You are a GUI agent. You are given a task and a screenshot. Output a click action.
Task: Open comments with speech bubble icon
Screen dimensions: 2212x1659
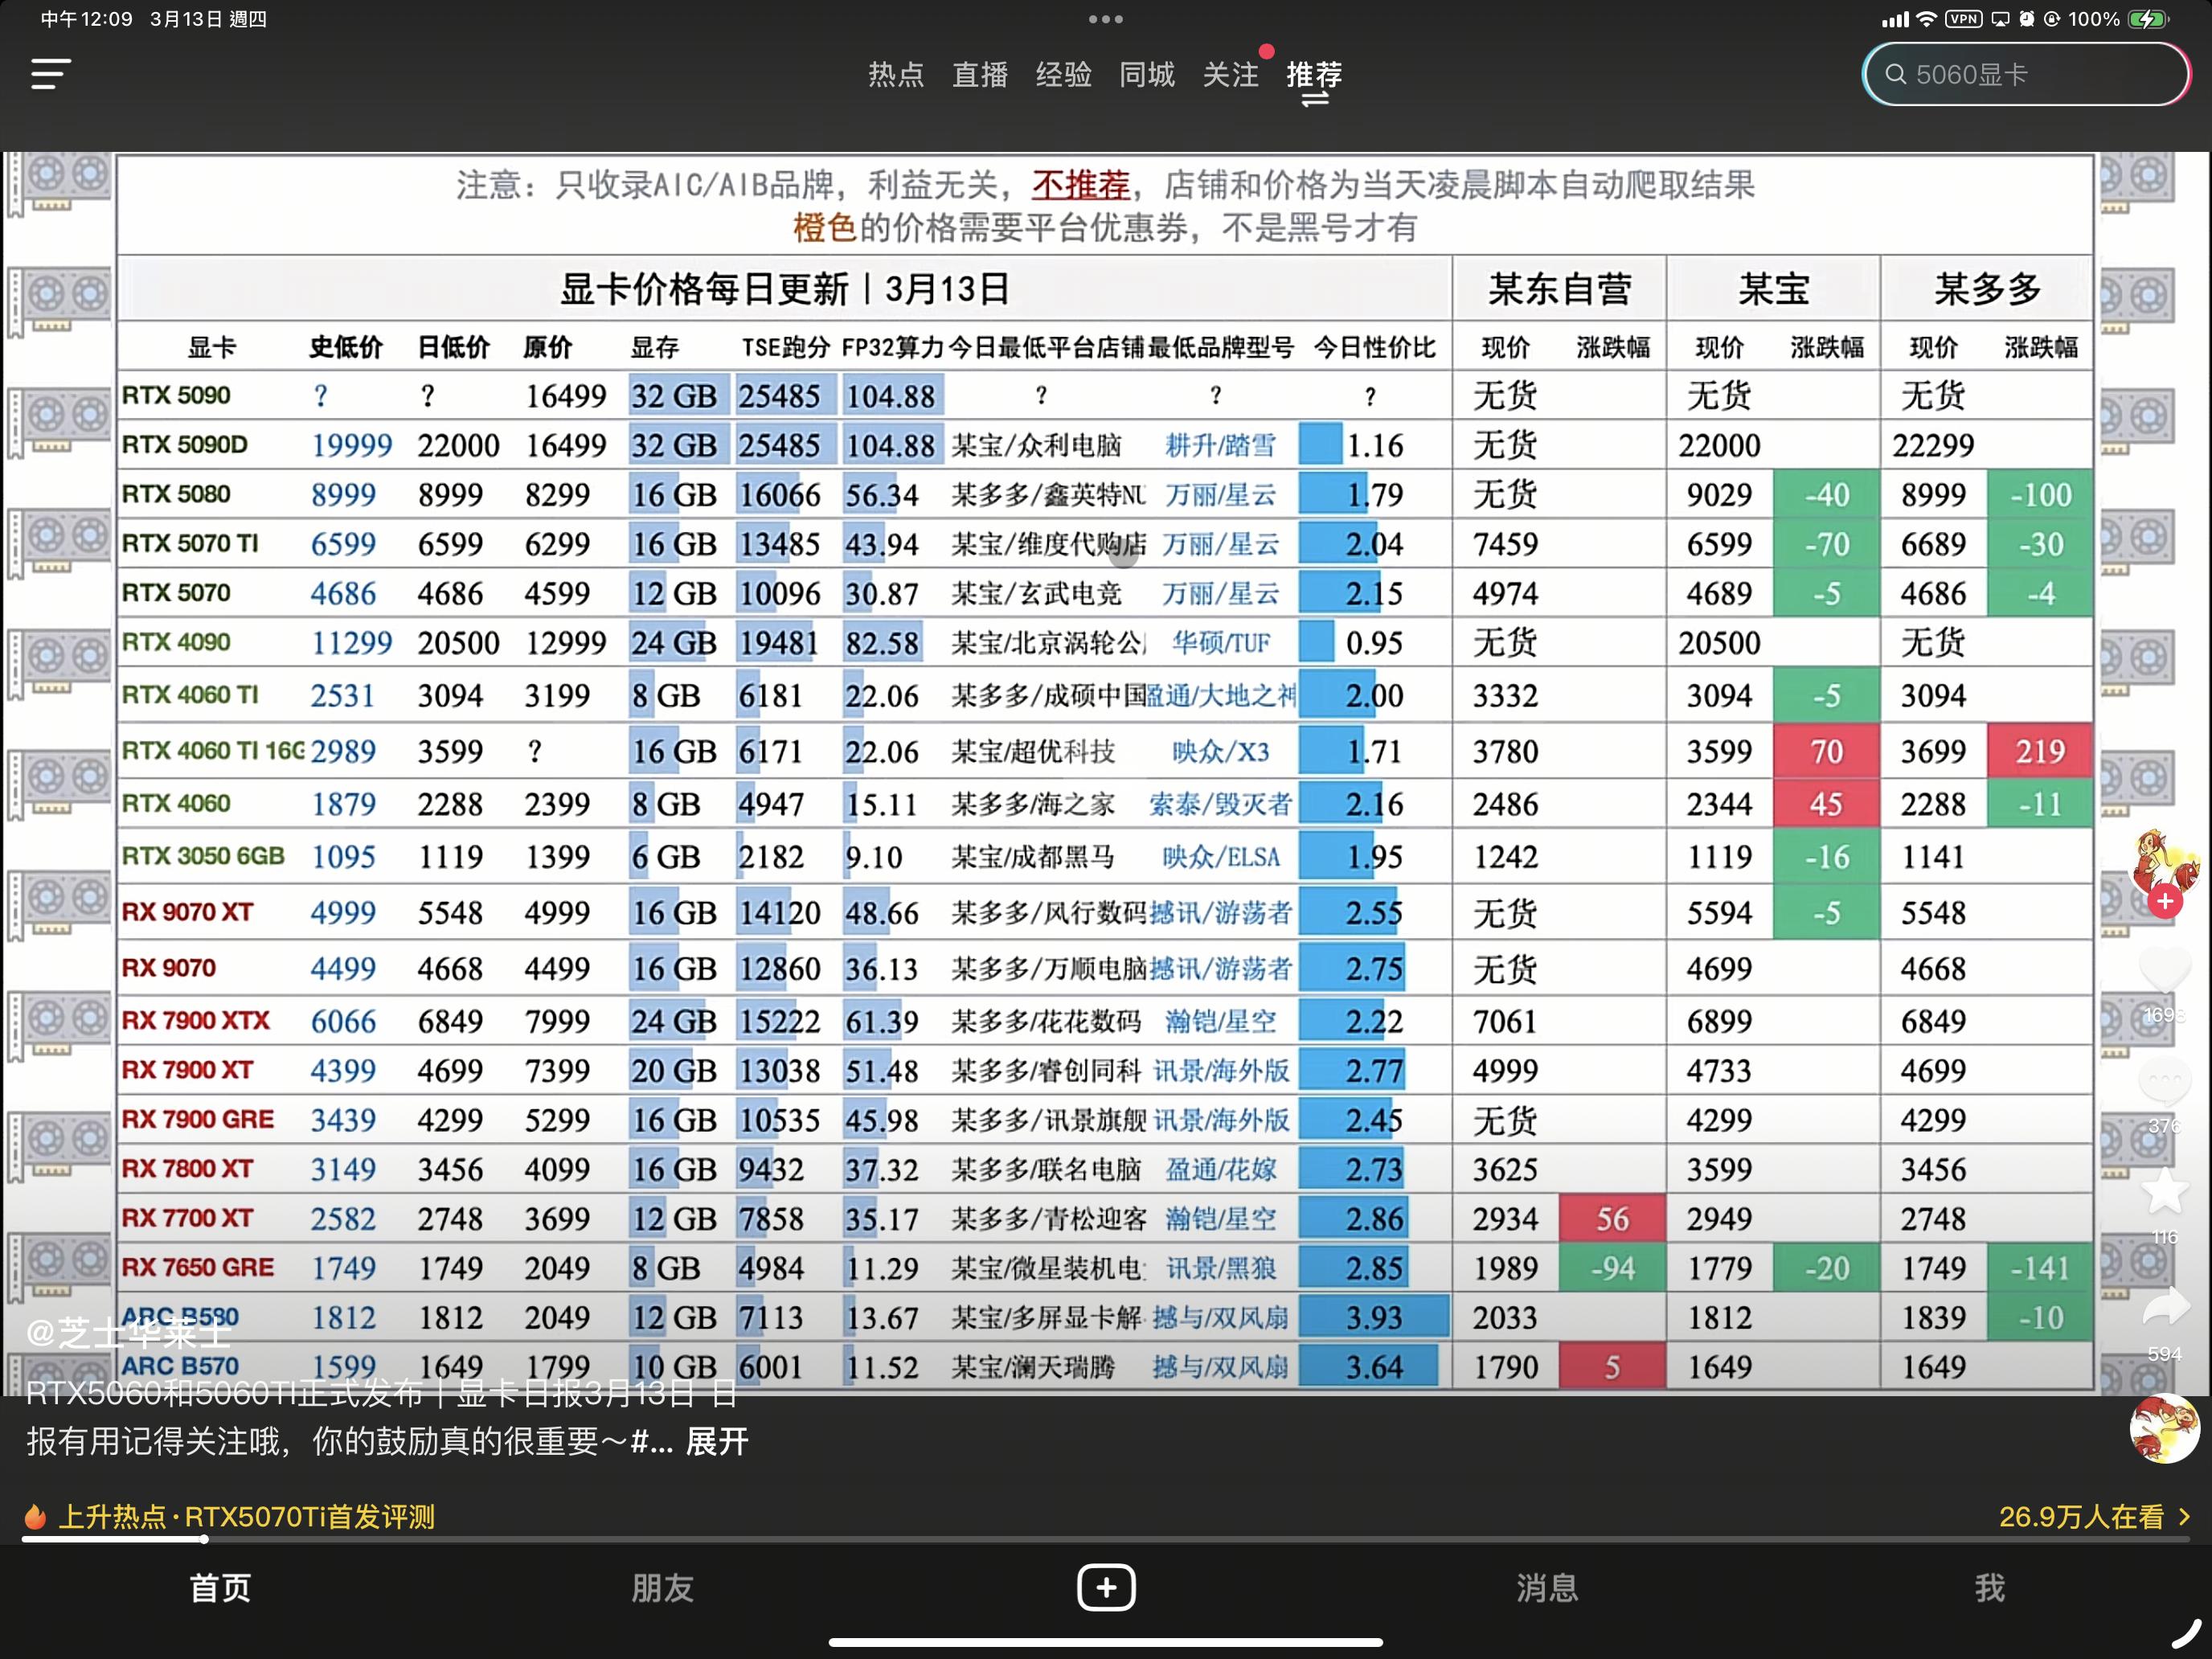tap(2165, 1081)
